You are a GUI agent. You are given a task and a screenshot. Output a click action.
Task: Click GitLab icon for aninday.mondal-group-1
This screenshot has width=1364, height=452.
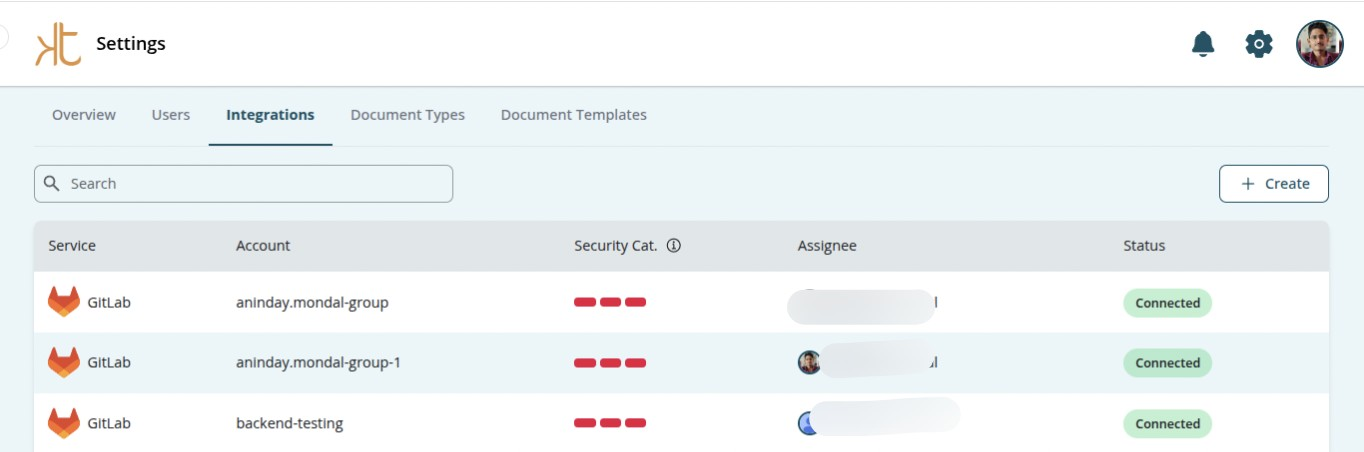point(64,362)
